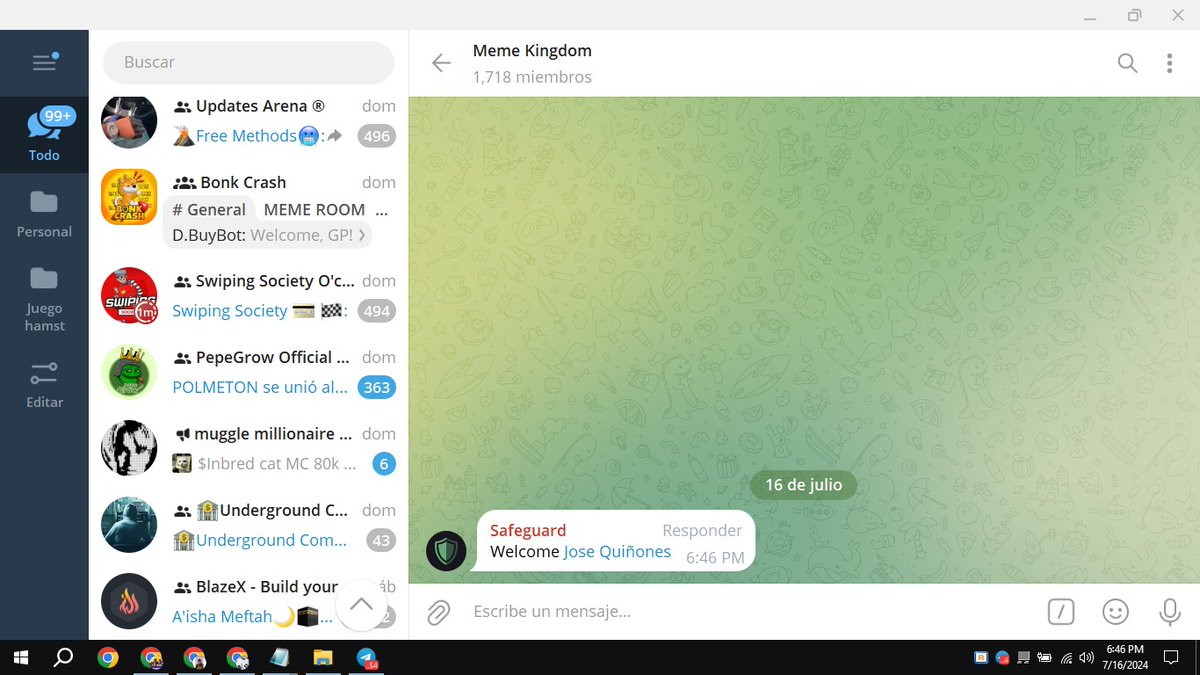Search in the Meme Kingdom chat
The image size is (1200, 675).
pyautogui.click(x=1127, y=63)
